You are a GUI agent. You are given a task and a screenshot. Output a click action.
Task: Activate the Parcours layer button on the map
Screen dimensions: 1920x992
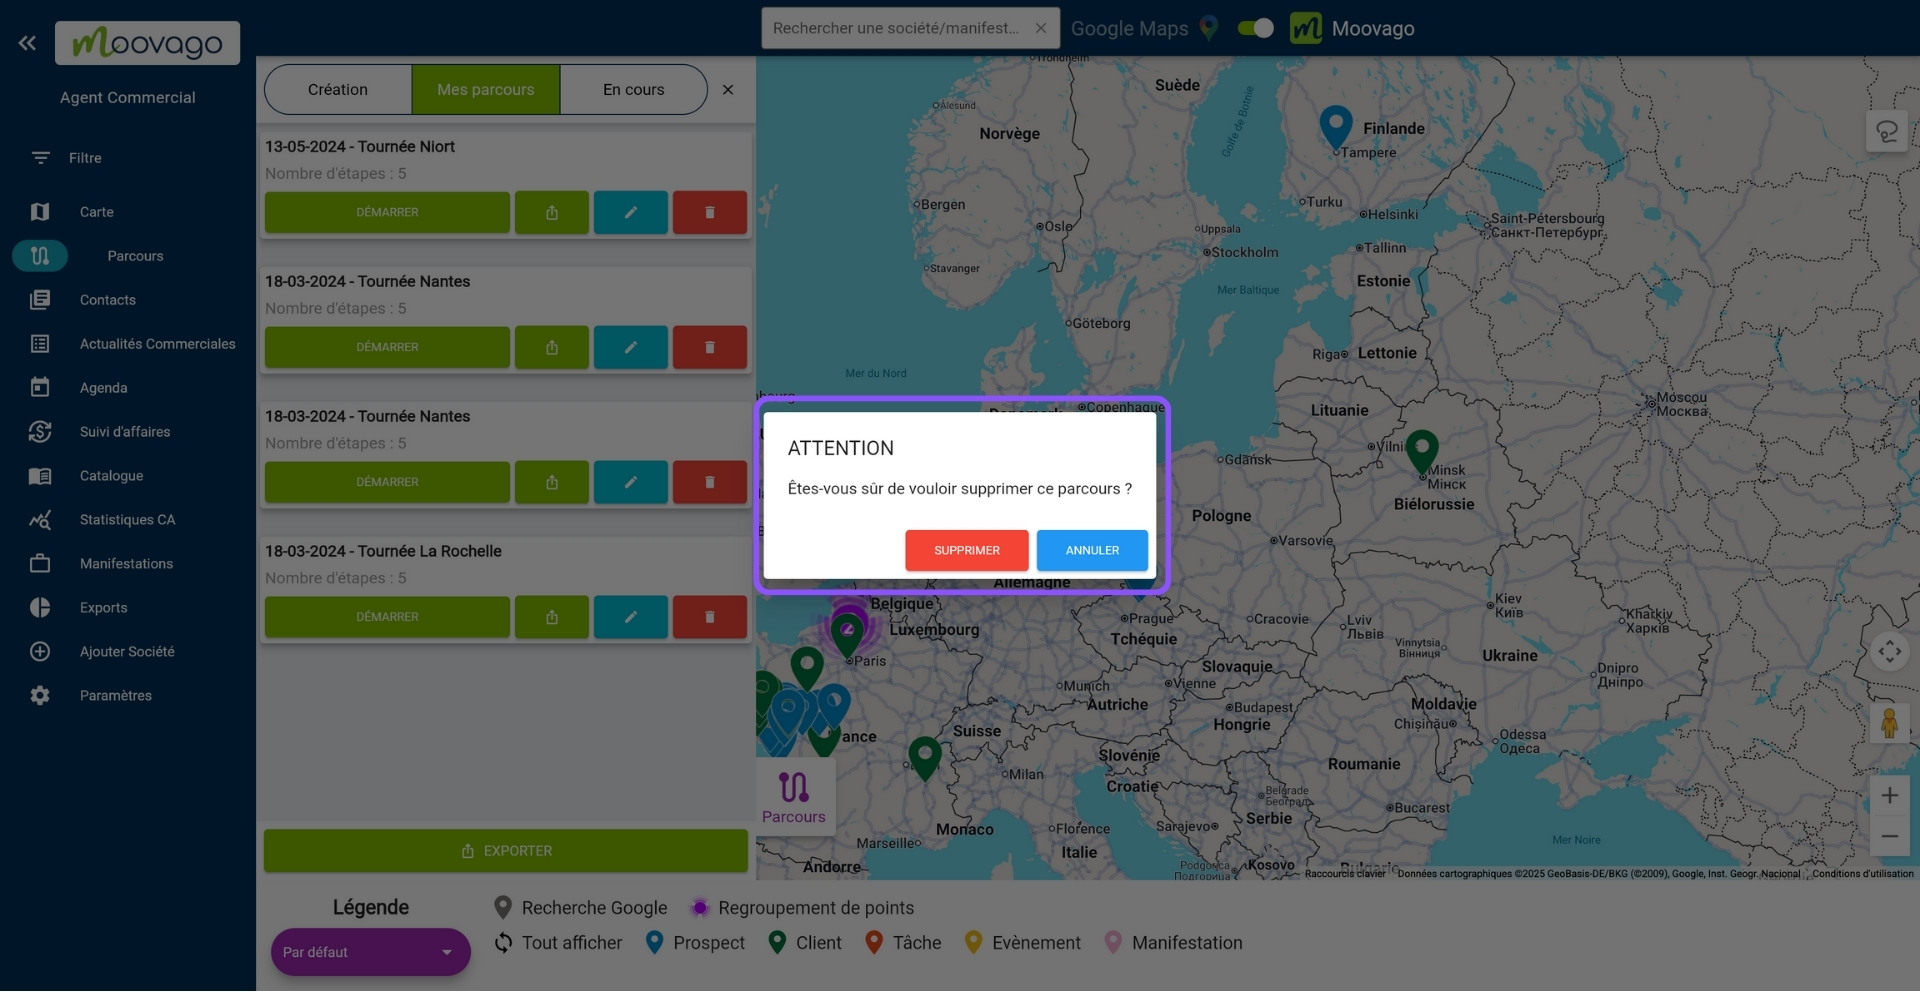[794, 796]
